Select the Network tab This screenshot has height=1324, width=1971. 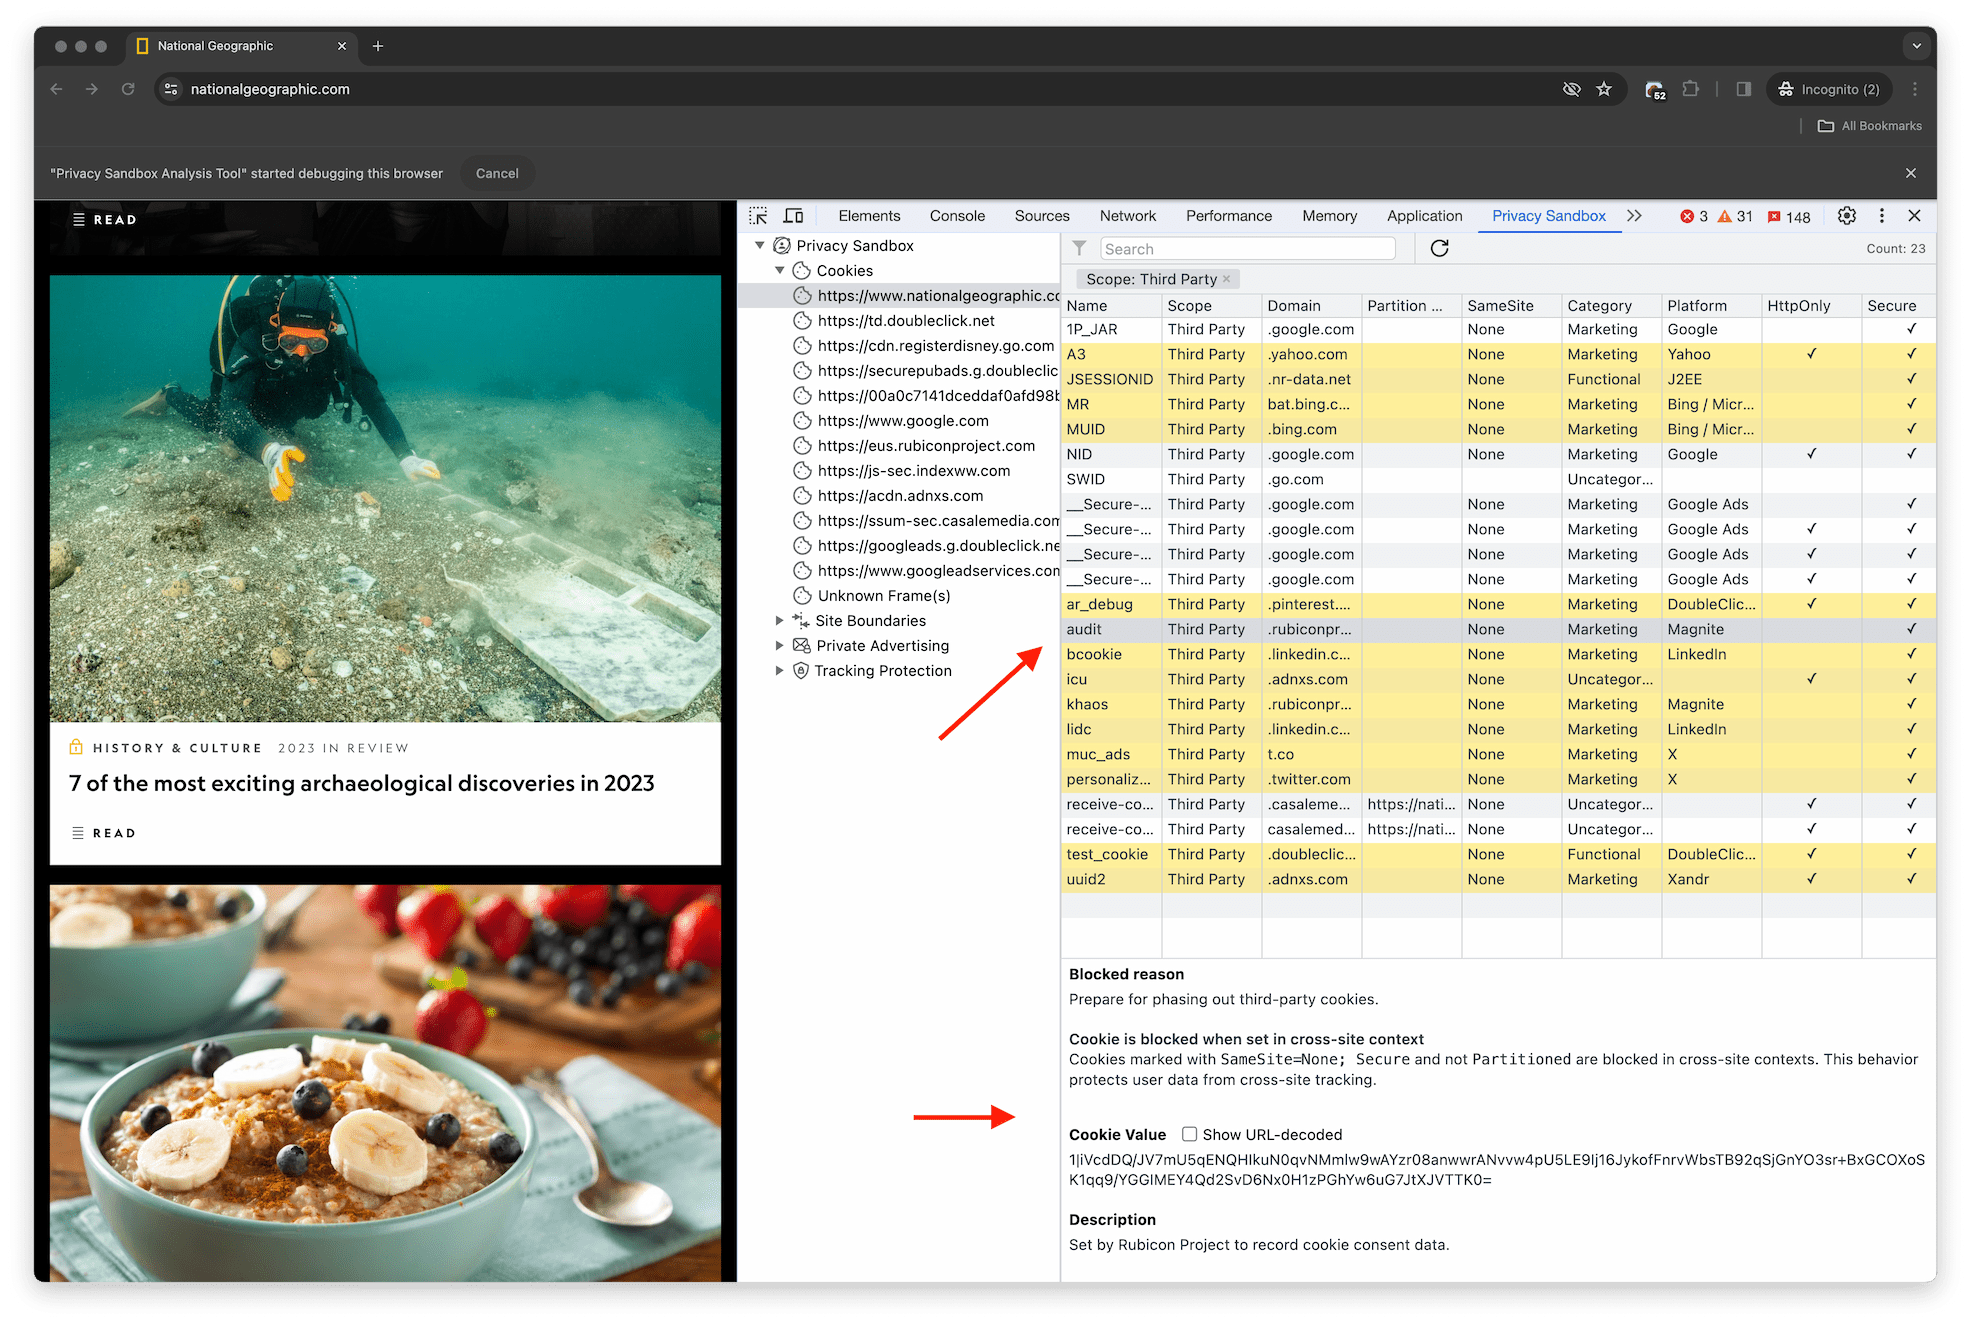1126,216
